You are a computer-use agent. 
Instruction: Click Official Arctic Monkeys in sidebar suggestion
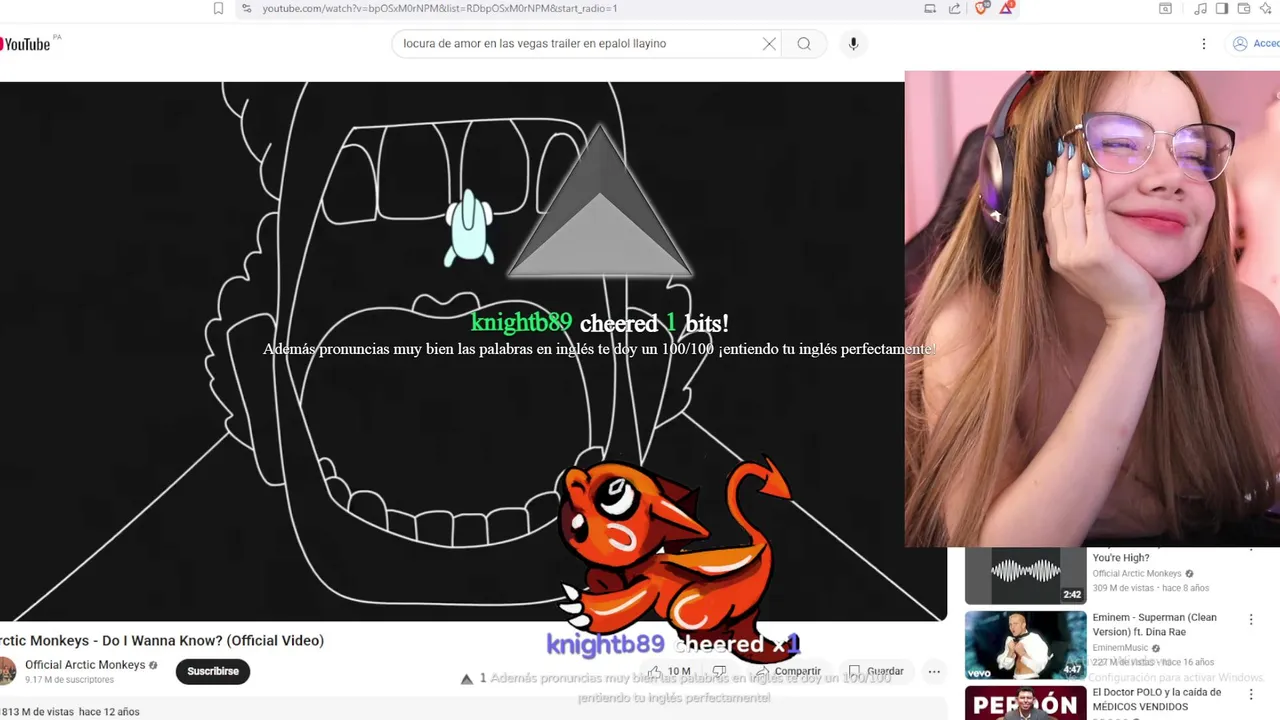coord(1137,574)
